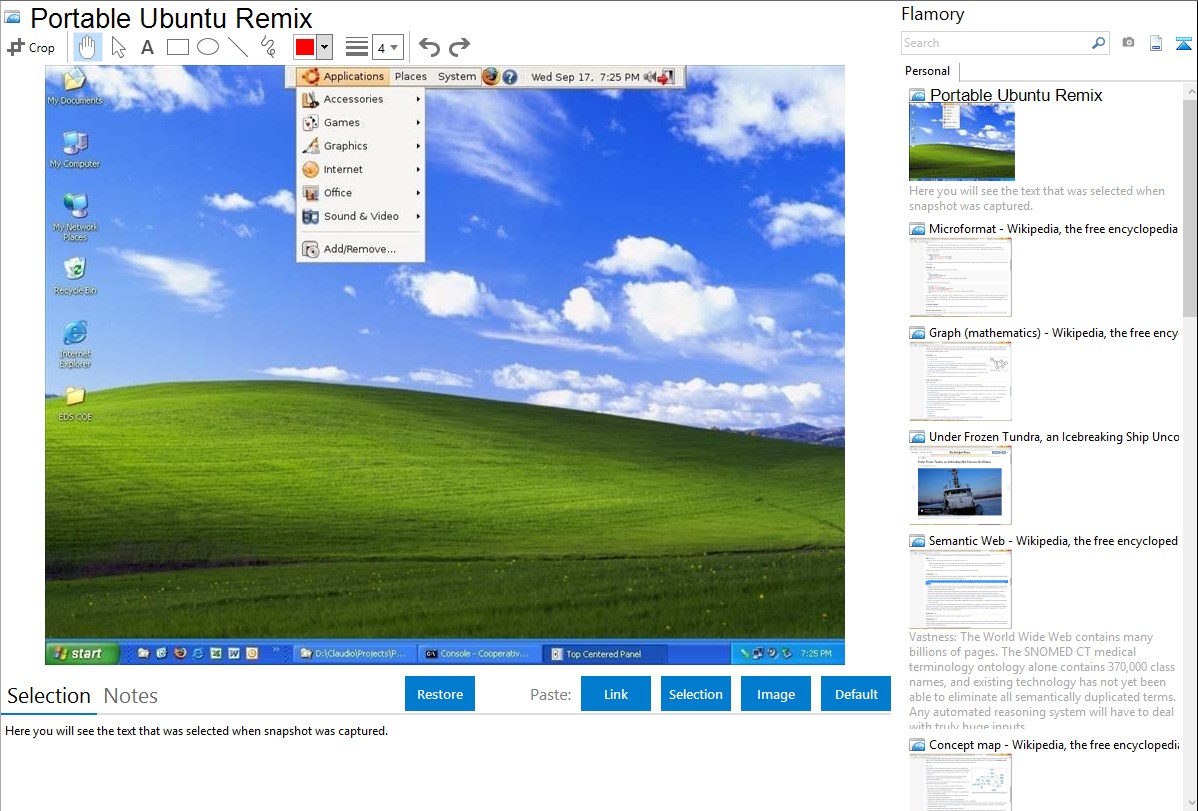Image resolution: width=1198 pixels, height=811 pixels.
Task: Click the search magnifier icon
Action: [1099, 43]
